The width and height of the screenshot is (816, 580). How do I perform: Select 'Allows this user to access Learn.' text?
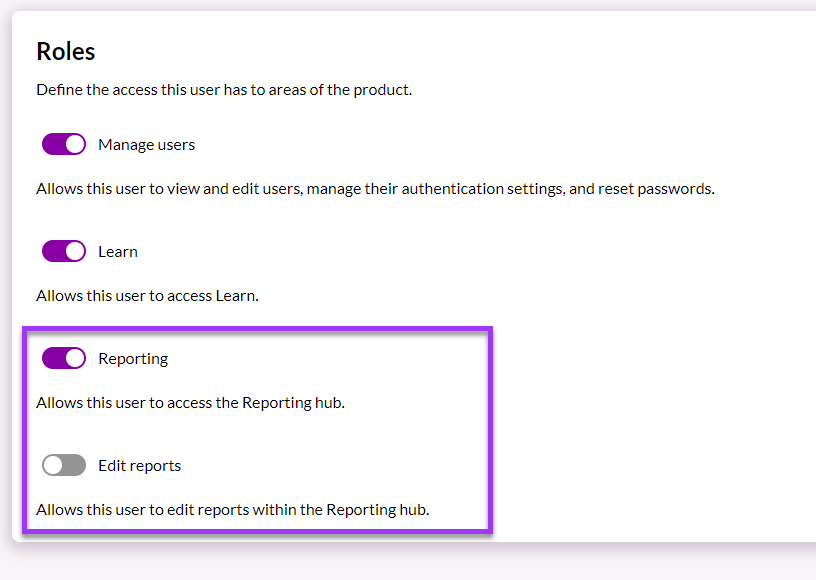pos(147,296)
